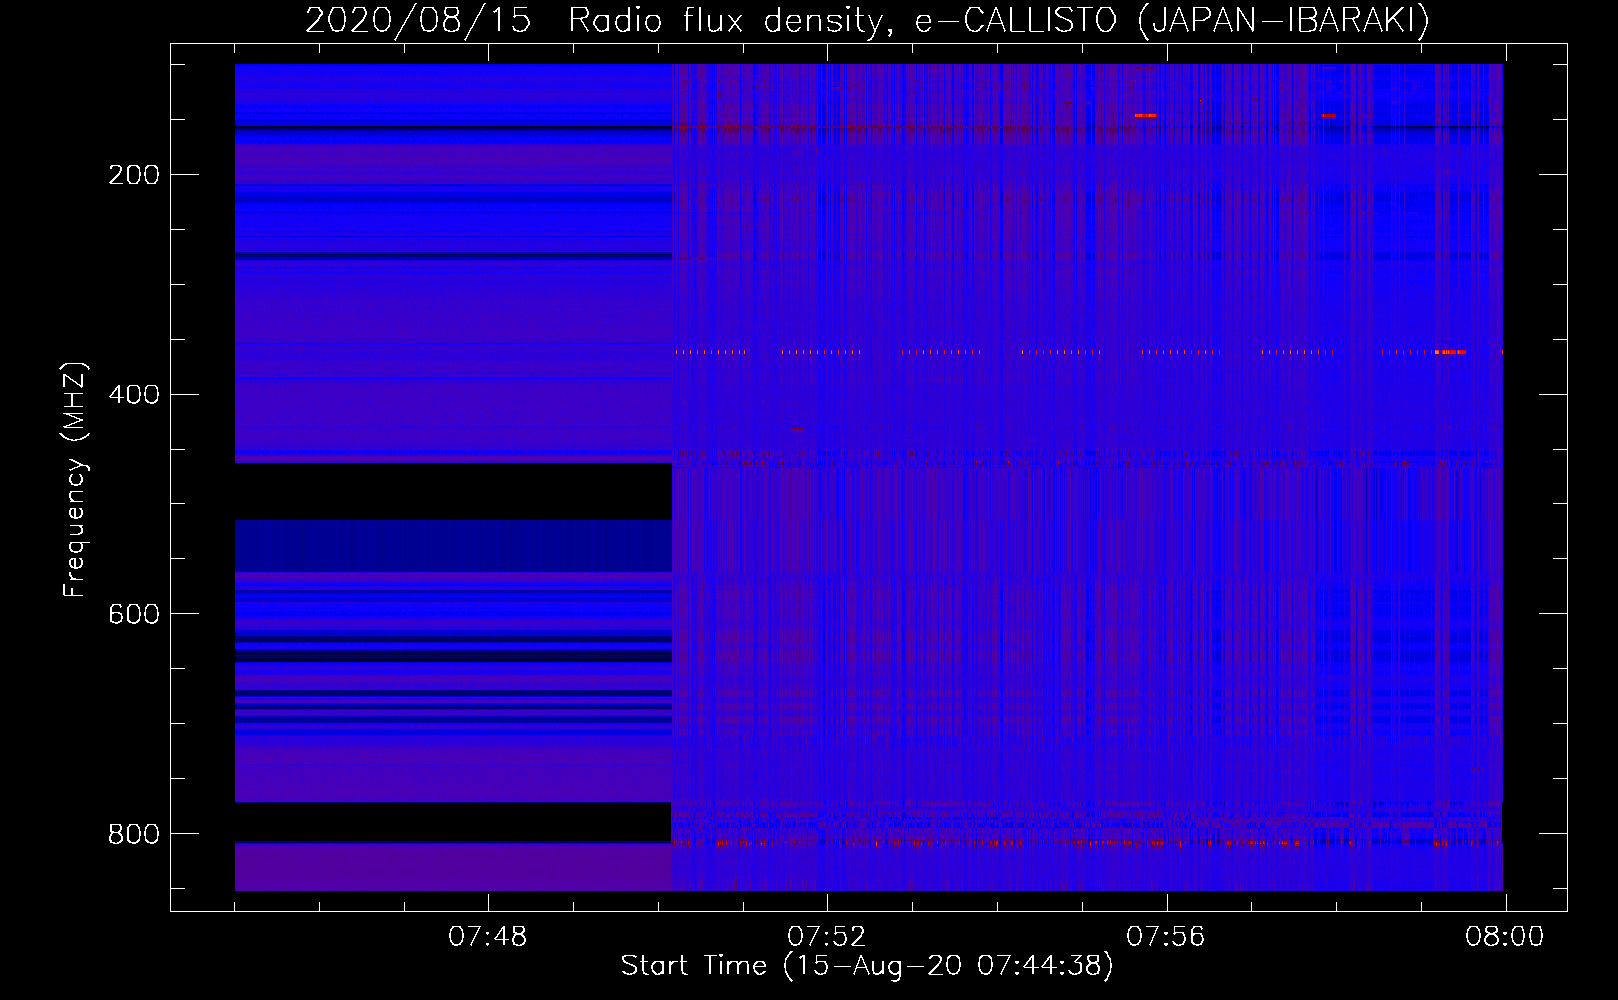Image resolution: width=1618 pixels, height=1000 pixels.
Task: Click the 08:00 time tick label
Action: (x=1505, y=937)
